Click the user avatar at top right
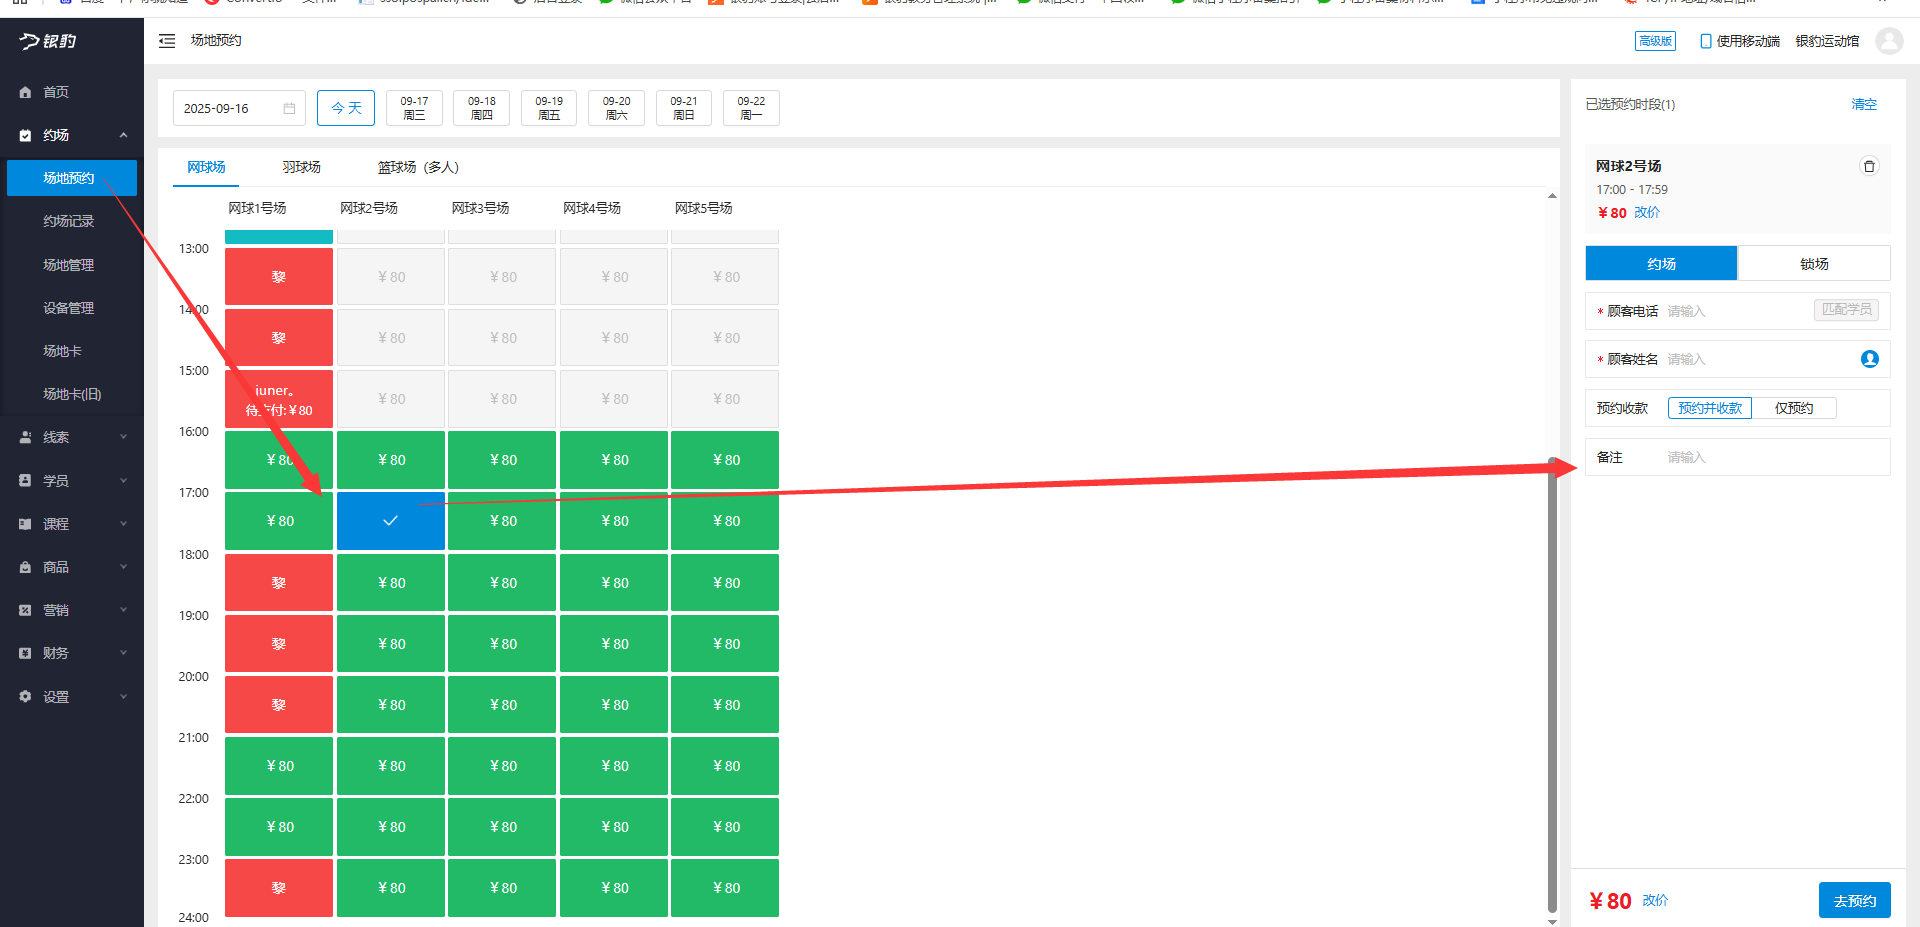The width and height of the screenshot is (1920, 927). pos(1888,41)
